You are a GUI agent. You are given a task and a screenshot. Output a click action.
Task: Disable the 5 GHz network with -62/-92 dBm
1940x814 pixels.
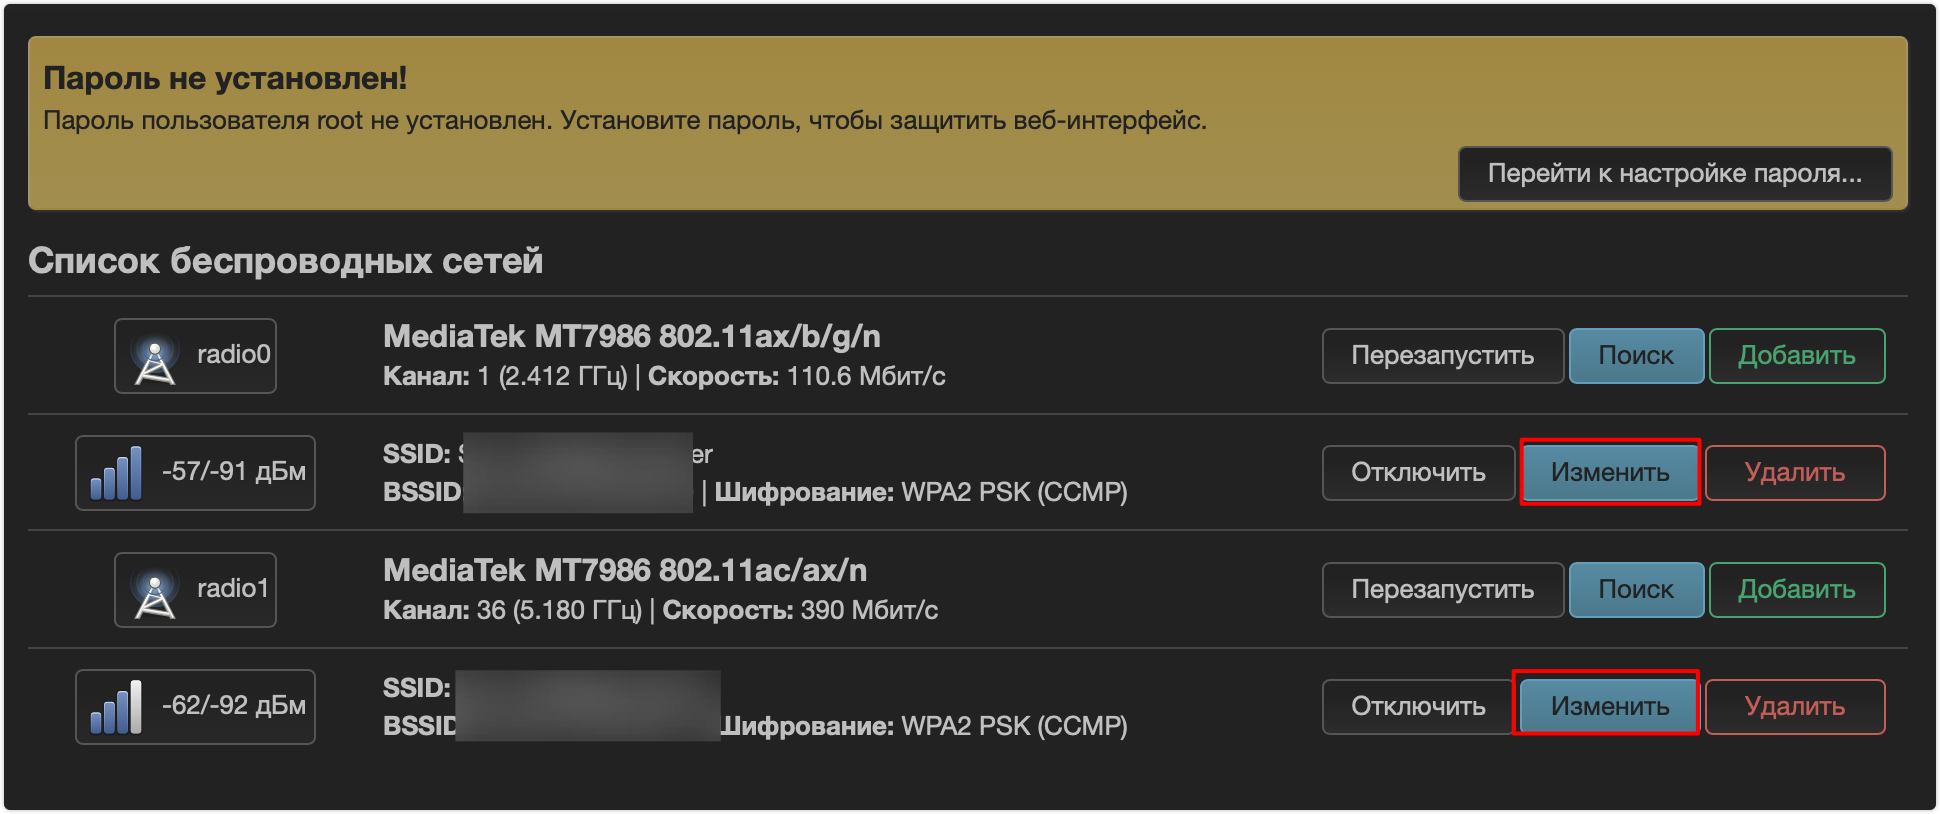[1417, 707]
